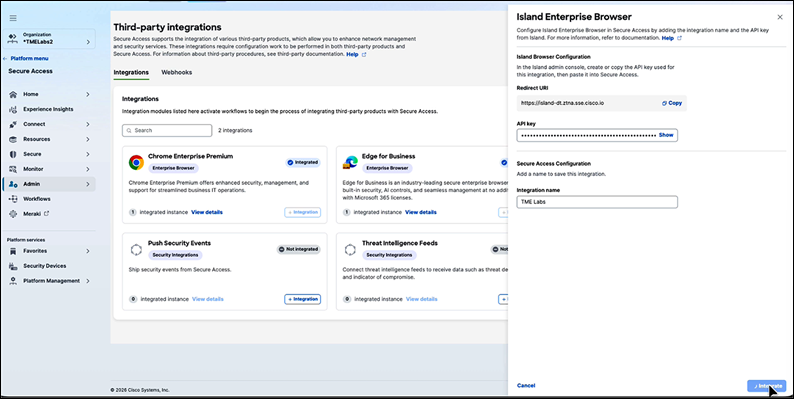Click the Security Devices icon
The width and height of the screenshot is (794, 399).
13,266
